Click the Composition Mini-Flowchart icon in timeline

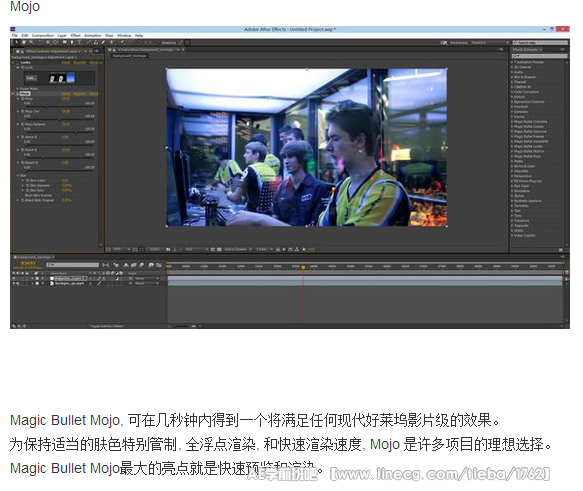coord(106,265)
